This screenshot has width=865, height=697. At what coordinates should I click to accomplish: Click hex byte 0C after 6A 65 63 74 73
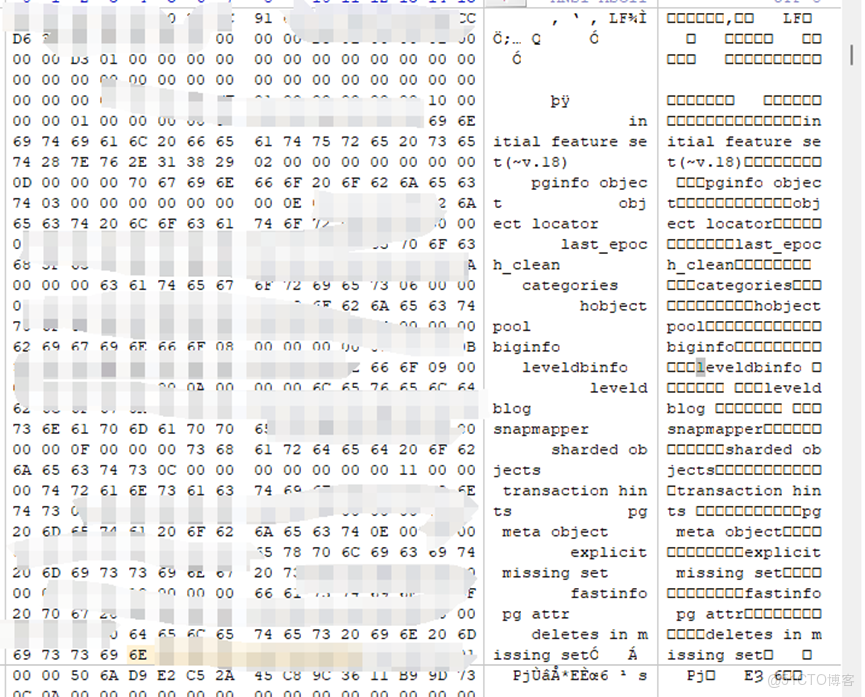coord(167,470)
